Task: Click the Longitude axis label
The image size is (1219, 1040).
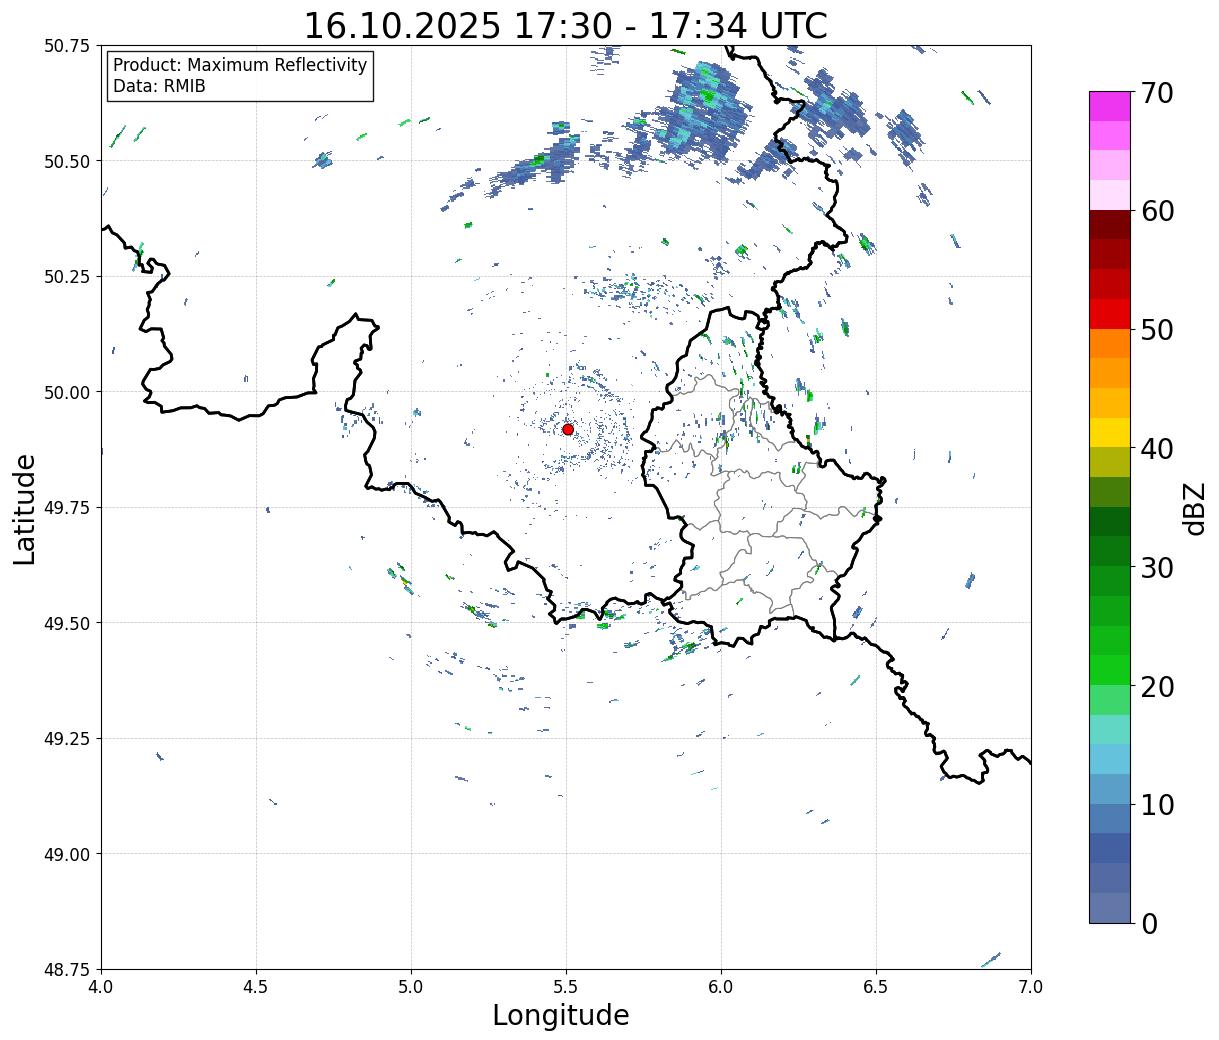Action: (561, 1016)
